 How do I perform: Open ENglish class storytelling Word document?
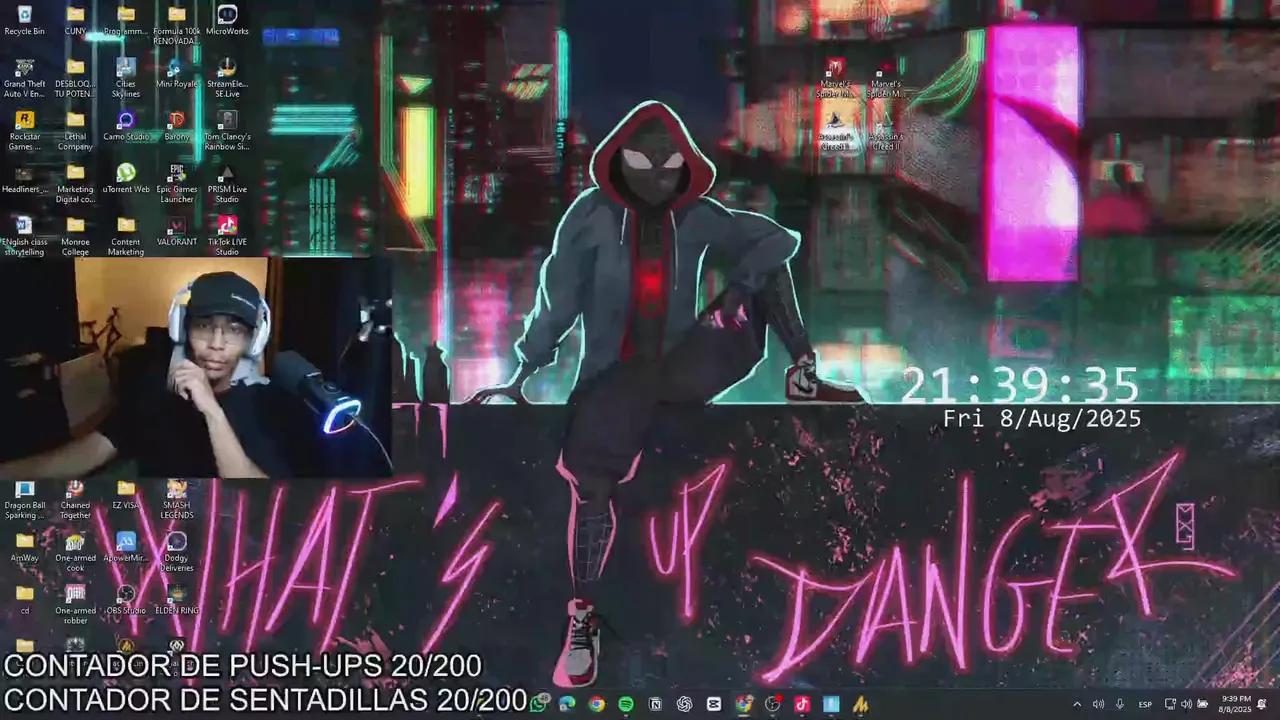24,236
